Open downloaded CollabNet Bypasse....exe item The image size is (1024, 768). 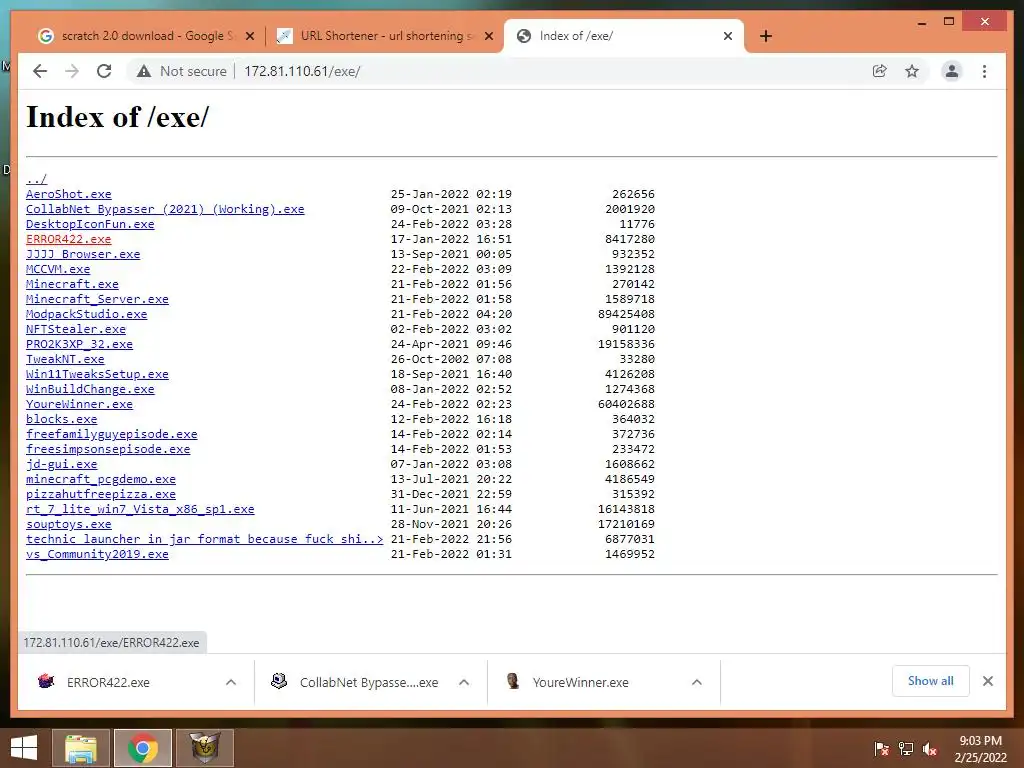369,682
